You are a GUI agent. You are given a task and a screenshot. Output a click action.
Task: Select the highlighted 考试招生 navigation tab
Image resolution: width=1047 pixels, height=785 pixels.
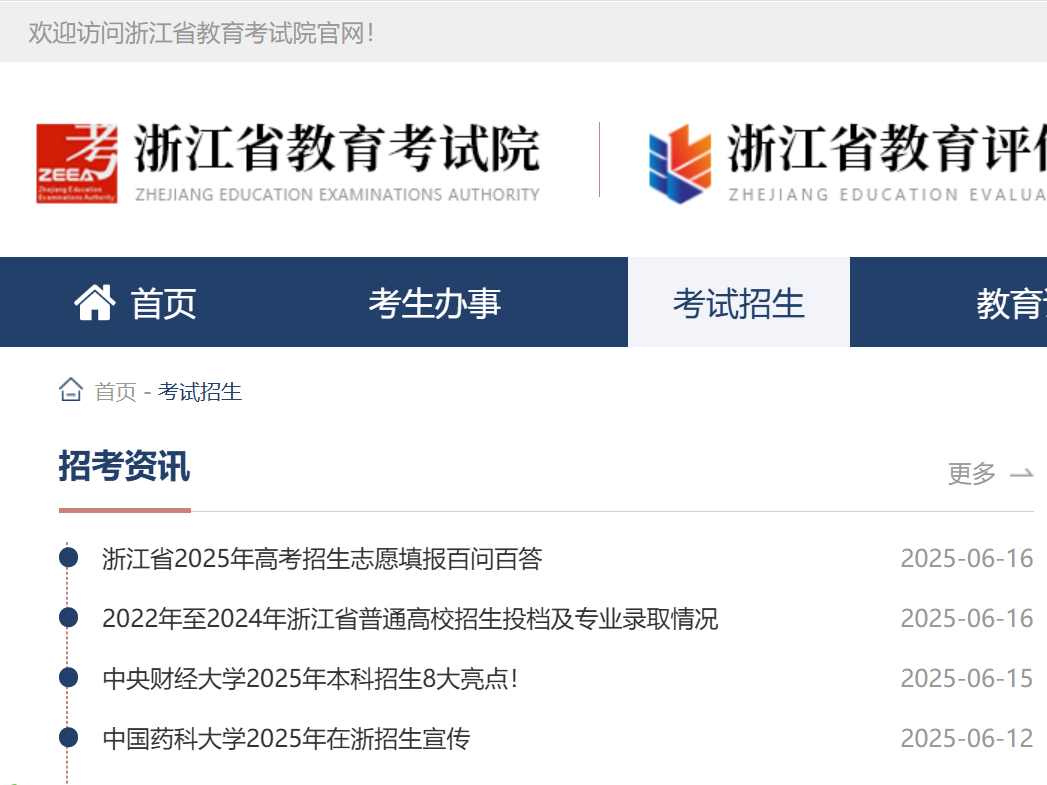(x=739, y=302)
